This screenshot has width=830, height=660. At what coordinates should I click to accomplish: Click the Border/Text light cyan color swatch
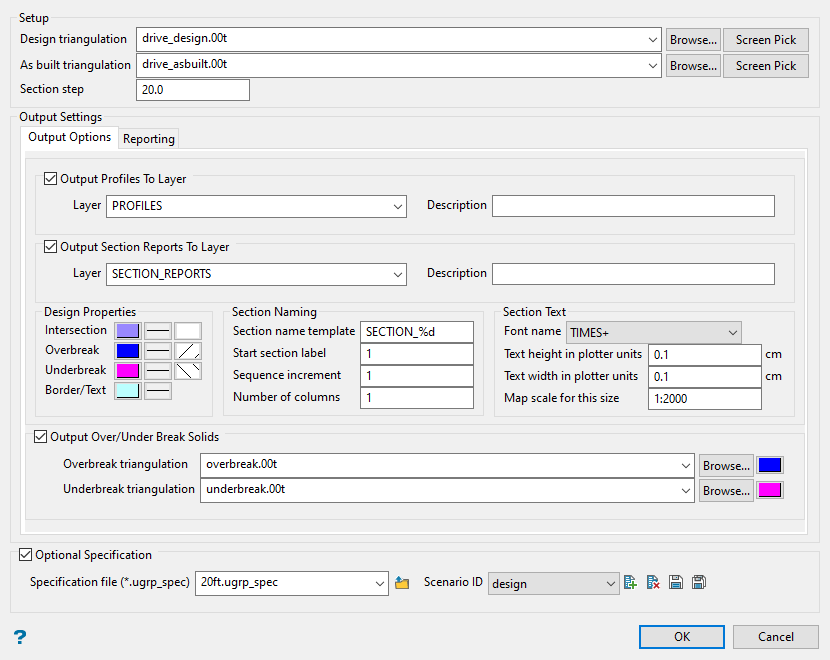point(127,391)
